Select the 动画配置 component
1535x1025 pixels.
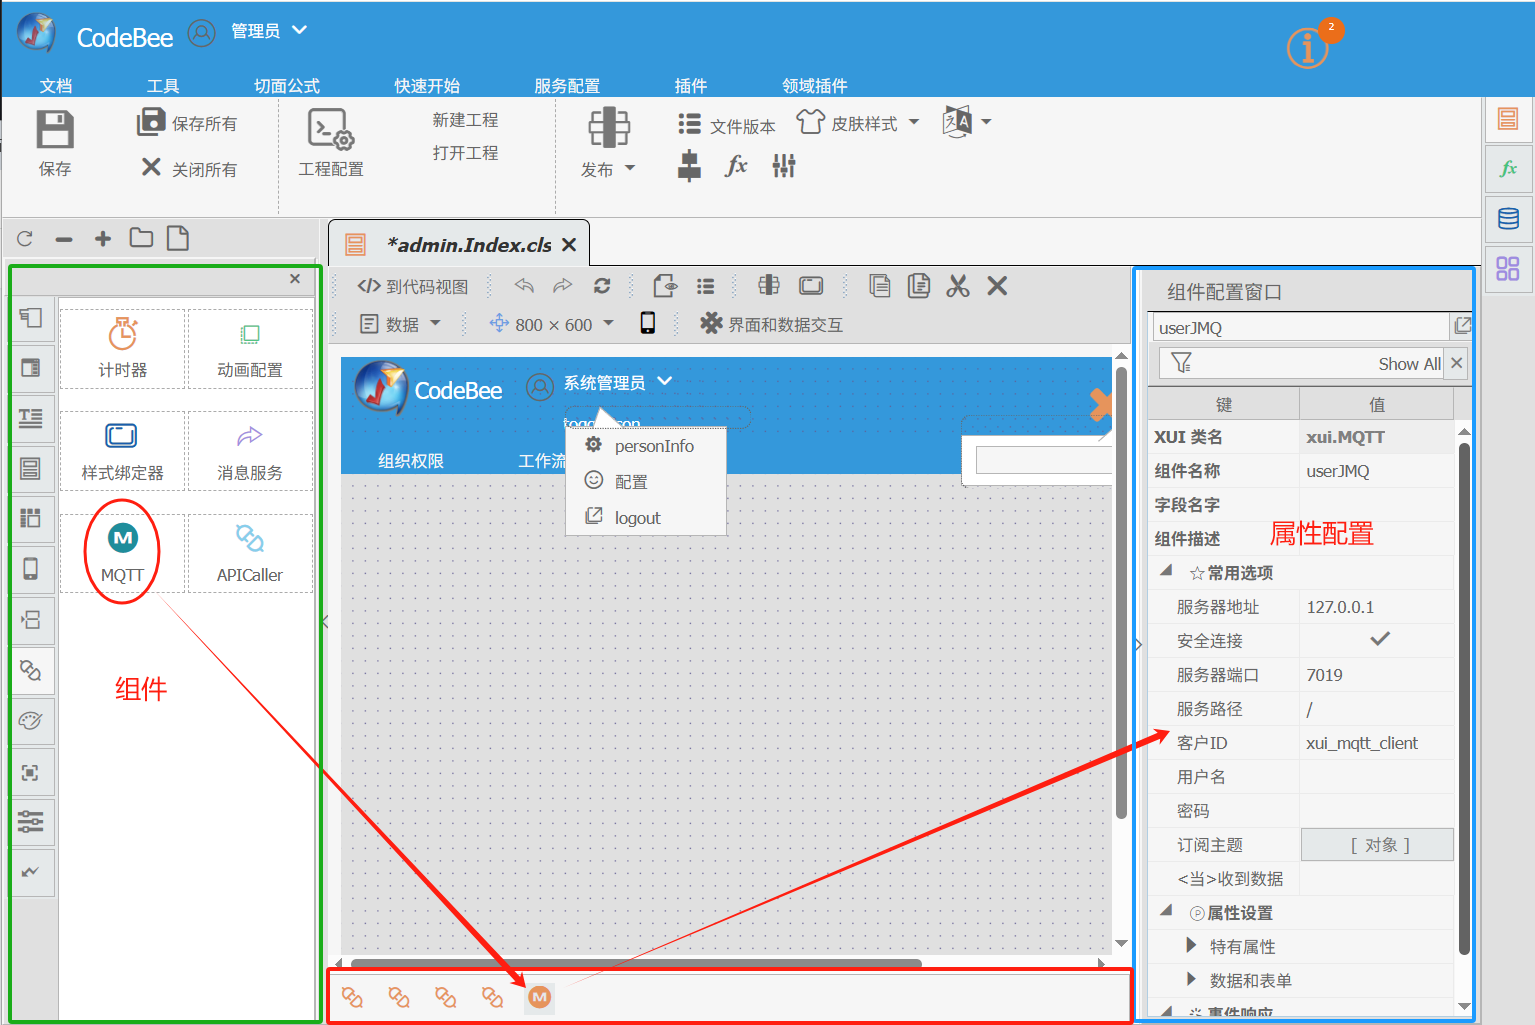(250, 347)
